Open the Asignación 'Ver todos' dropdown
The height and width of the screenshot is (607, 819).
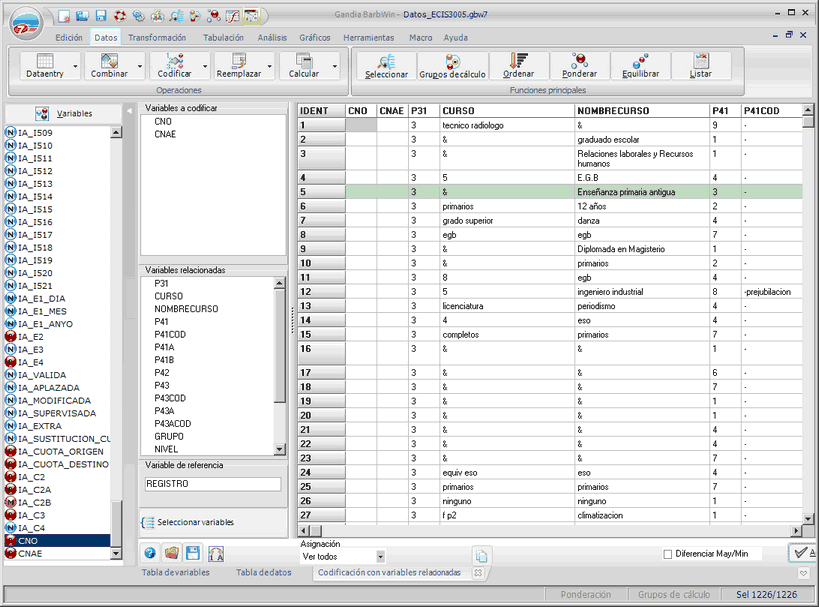pos(380,556)
